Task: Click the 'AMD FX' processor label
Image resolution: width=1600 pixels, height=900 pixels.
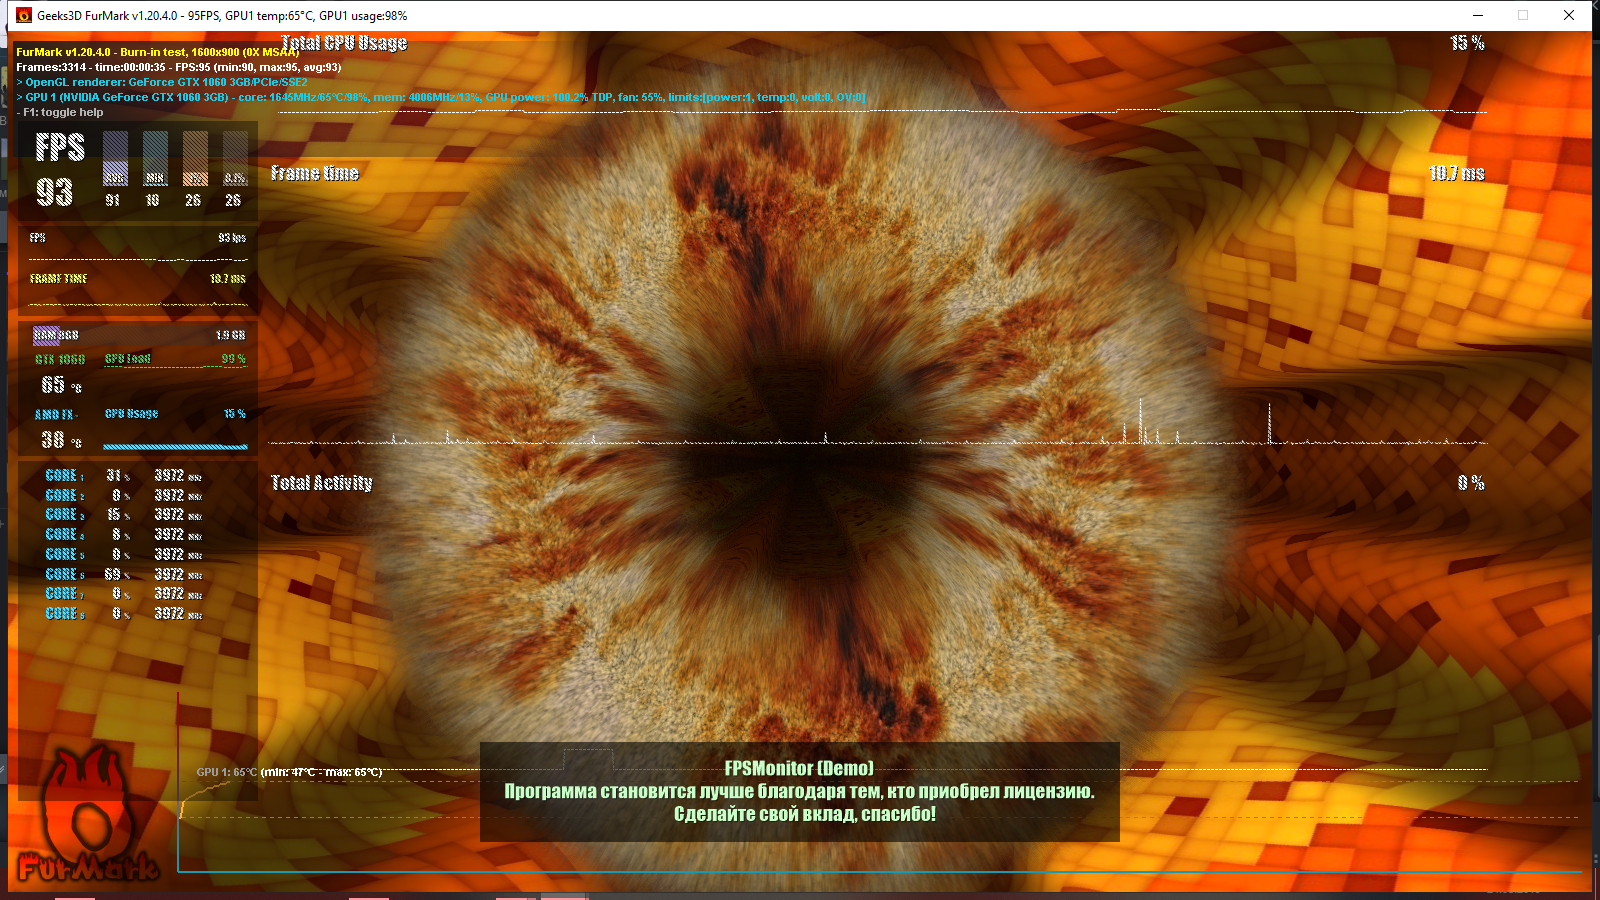Action: tap(57, 414)
